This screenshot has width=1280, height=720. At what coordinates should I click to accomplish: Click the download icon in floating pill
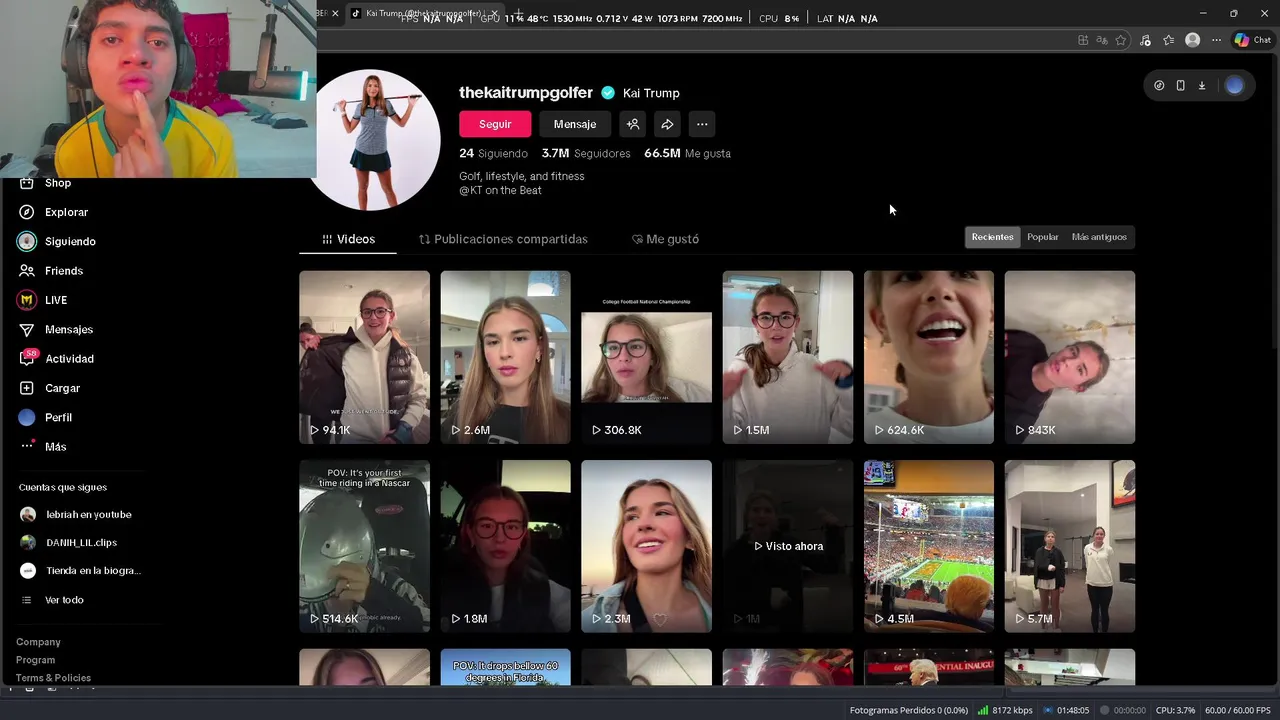tap(1202, 86)
